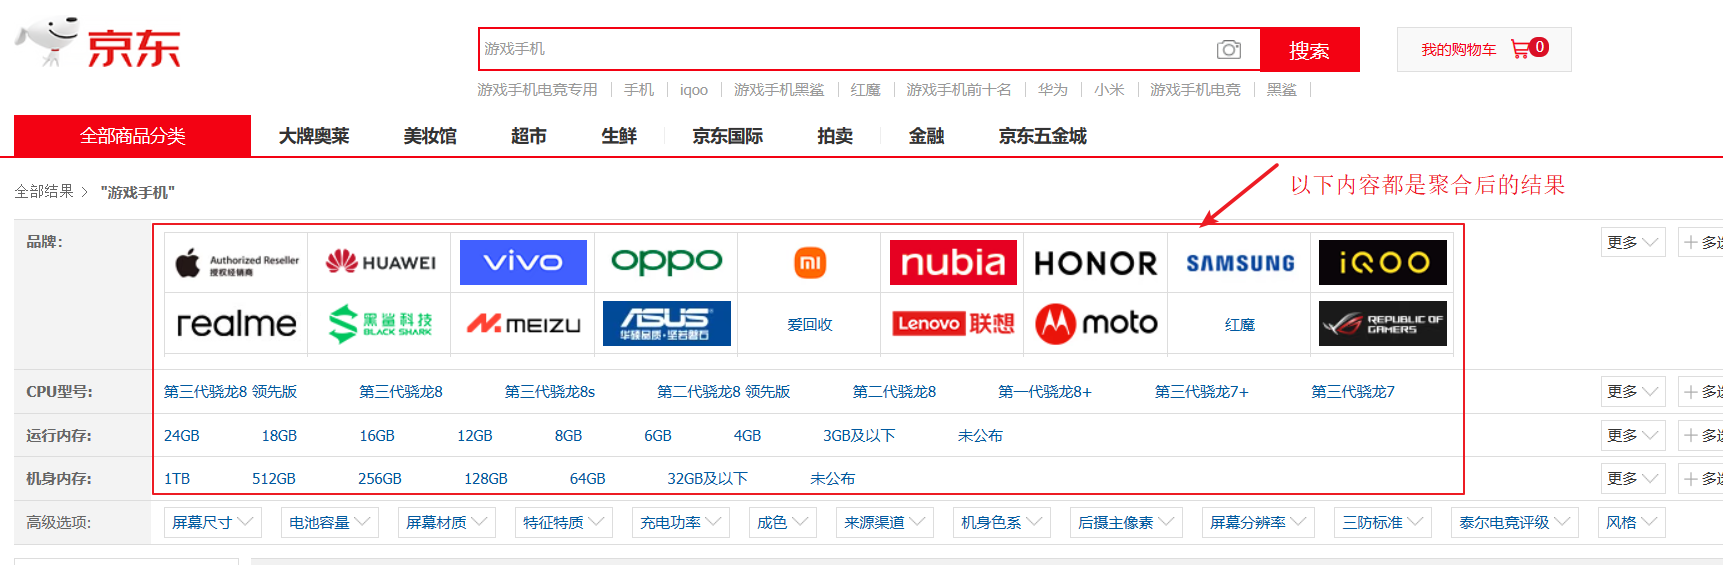Screen dimensions: 1723x565
Task: Select the nubia brand logo
Action: 953,262
